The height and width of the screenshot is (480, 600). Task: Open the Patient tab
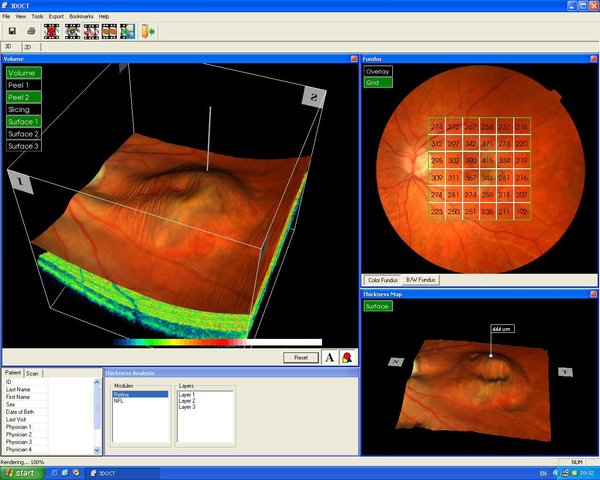[x=13, y=373]
